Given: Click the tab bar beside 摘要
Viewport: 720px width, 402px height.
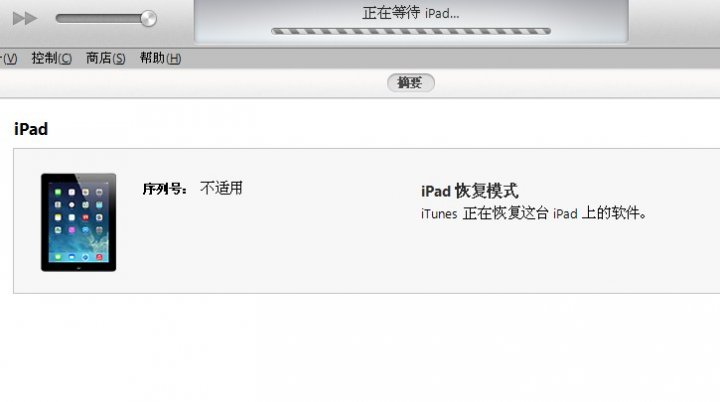Looking at the screenshot, I should 184,83.
